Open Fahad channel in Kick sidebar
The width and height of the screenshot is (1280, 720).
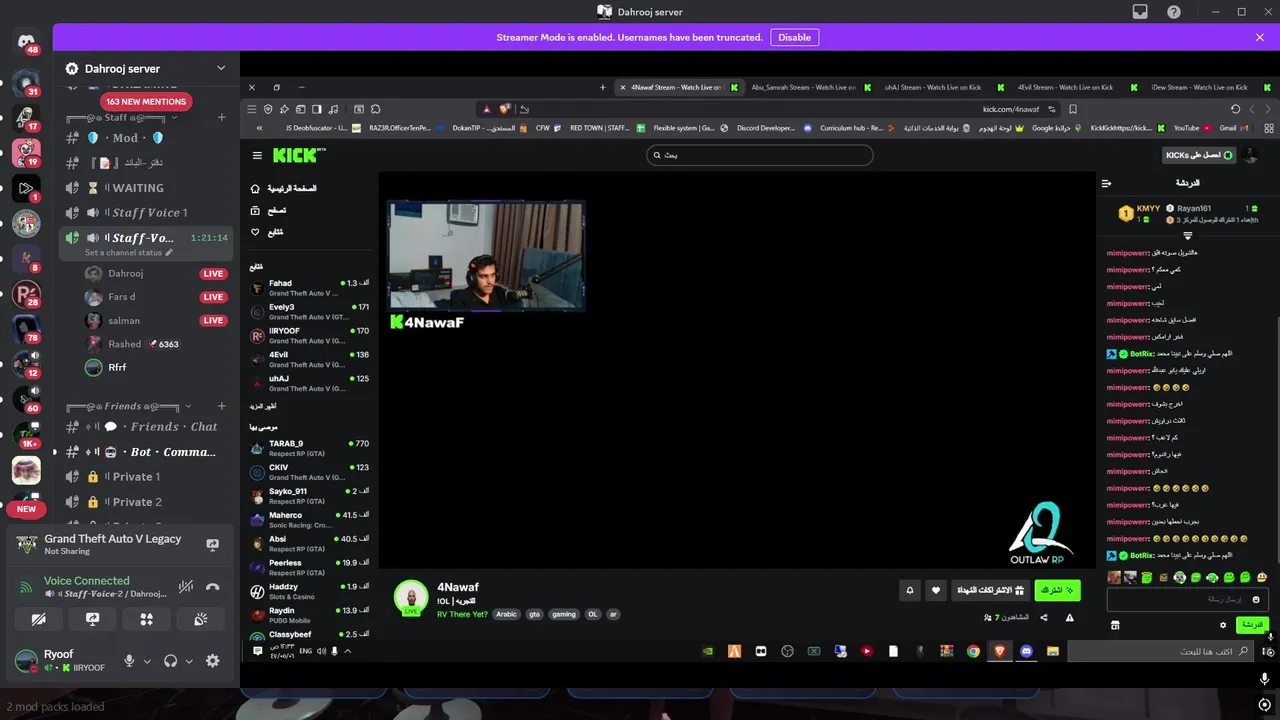(x=310, y=288)
